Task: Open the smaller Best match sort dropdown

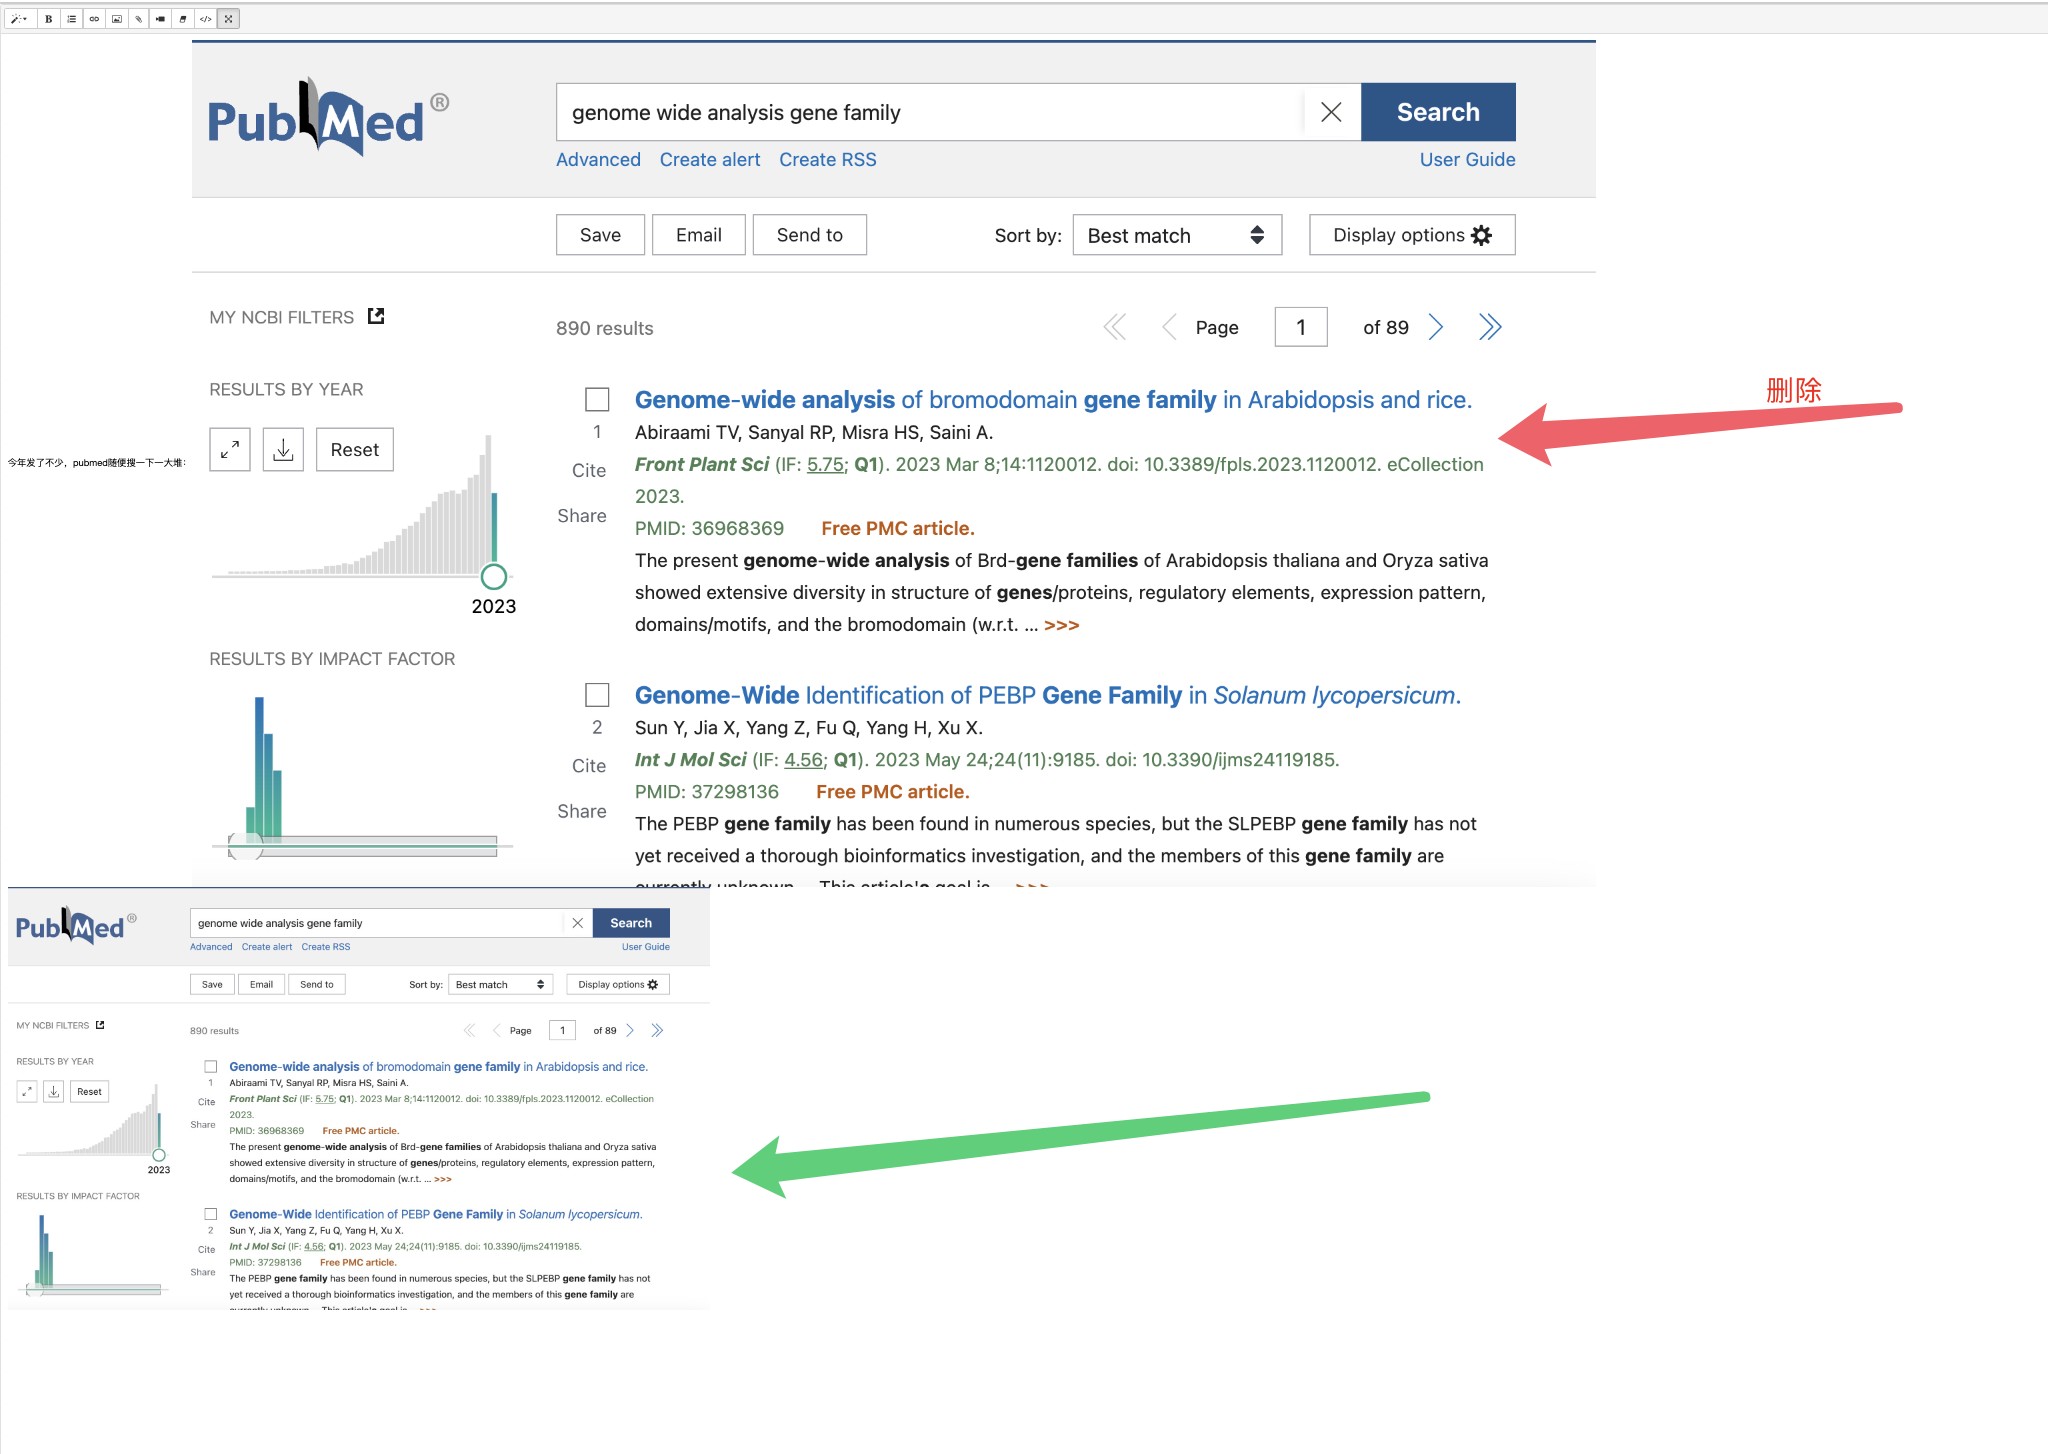Action: (501, 985)
